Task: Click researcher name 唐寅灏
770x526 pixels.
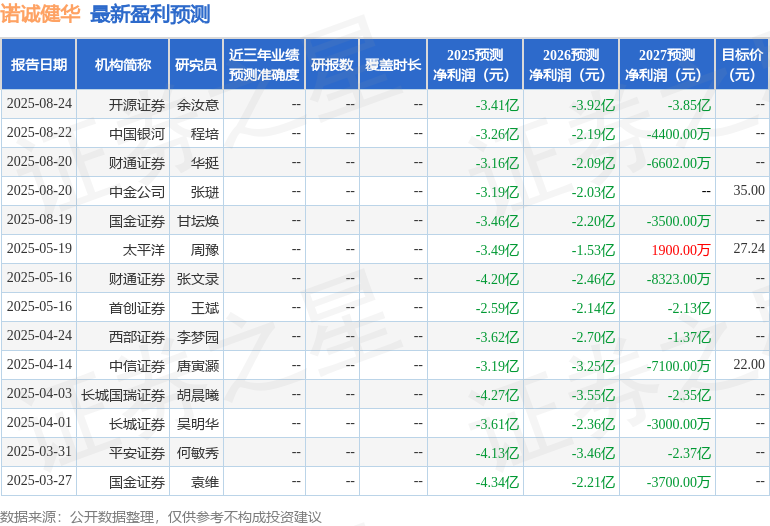Action: coord(198,365)
